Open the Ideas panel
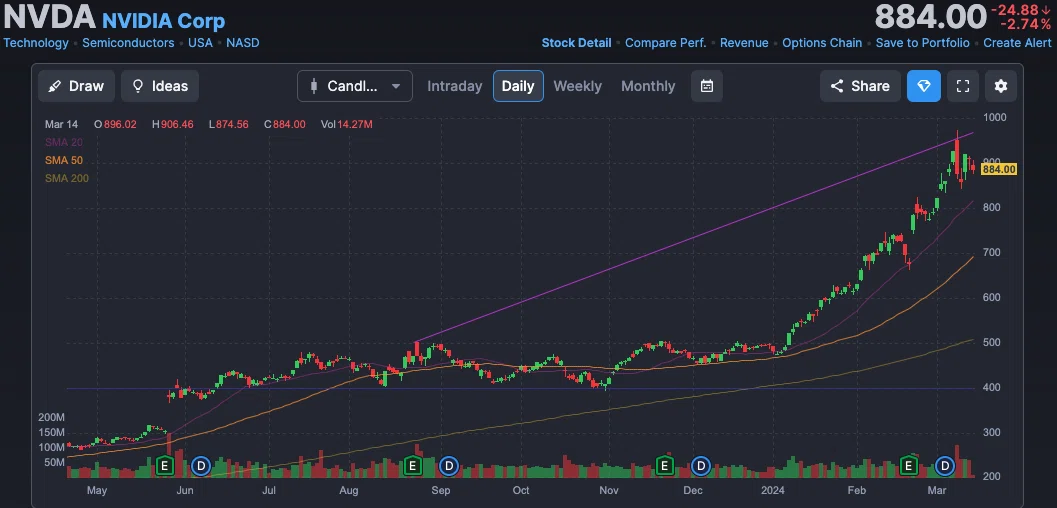The width and height of the screenshot is (1057, 508). point(160,86)
